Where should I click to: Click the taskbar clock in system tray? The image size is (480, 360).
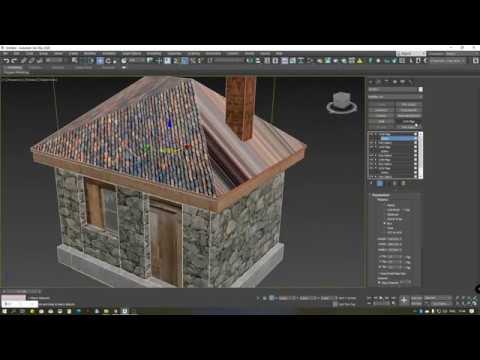[x=462, y=311]
